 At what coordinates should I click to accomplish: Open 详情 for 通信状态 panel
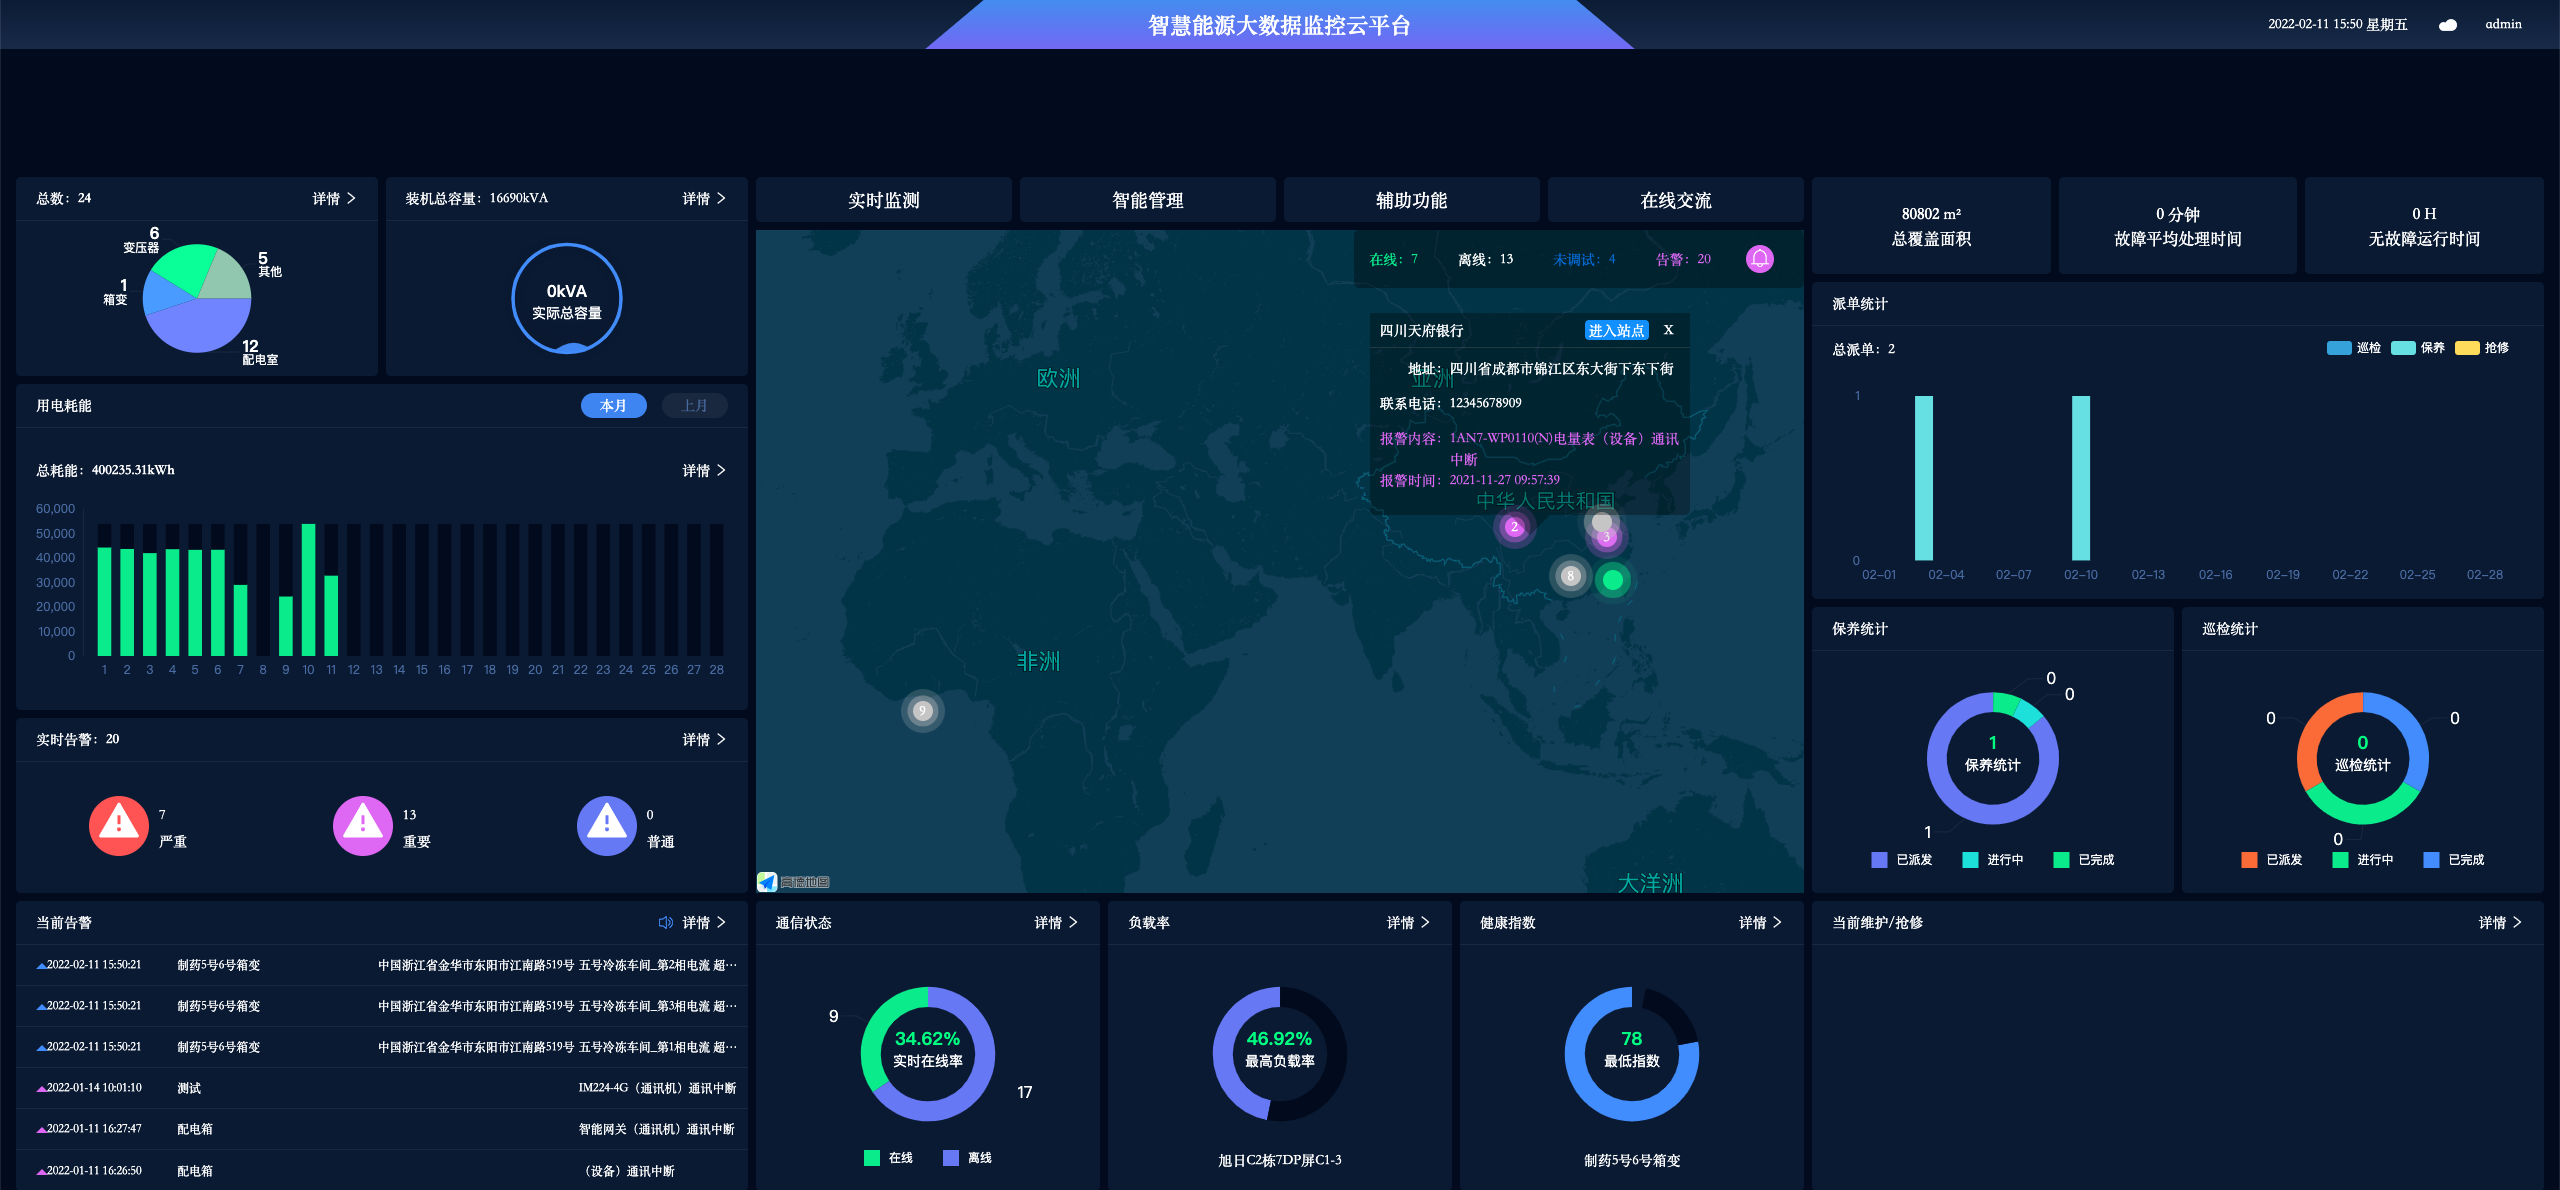[x=1056, y=922]
